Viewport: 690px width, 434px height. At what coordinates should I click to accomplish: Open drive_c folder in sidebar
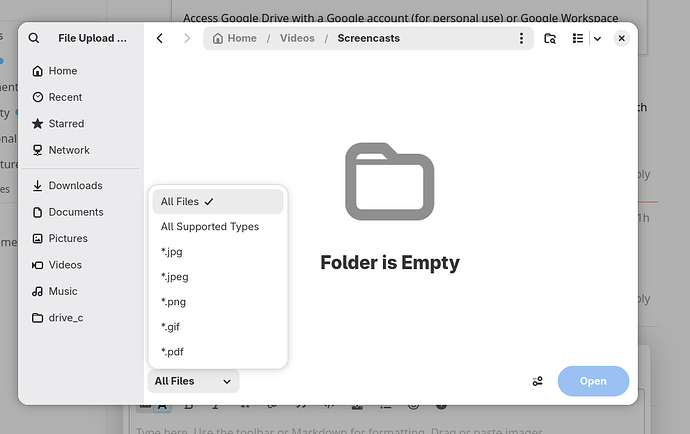(81, 318)
